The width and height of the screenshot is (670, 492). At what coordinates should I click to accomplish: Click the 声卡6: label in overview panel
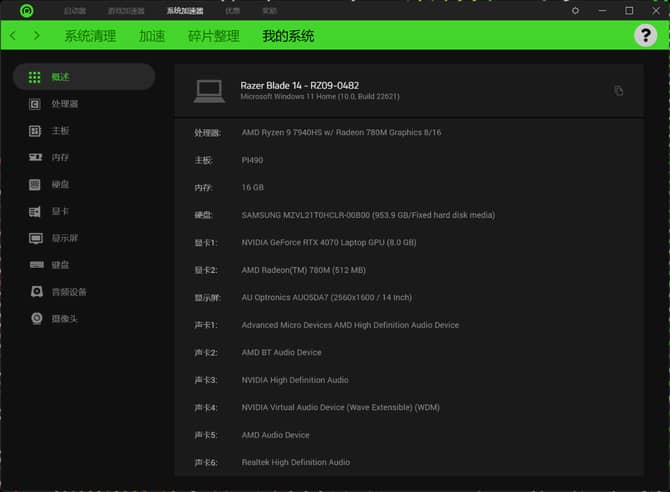point(206,463)
